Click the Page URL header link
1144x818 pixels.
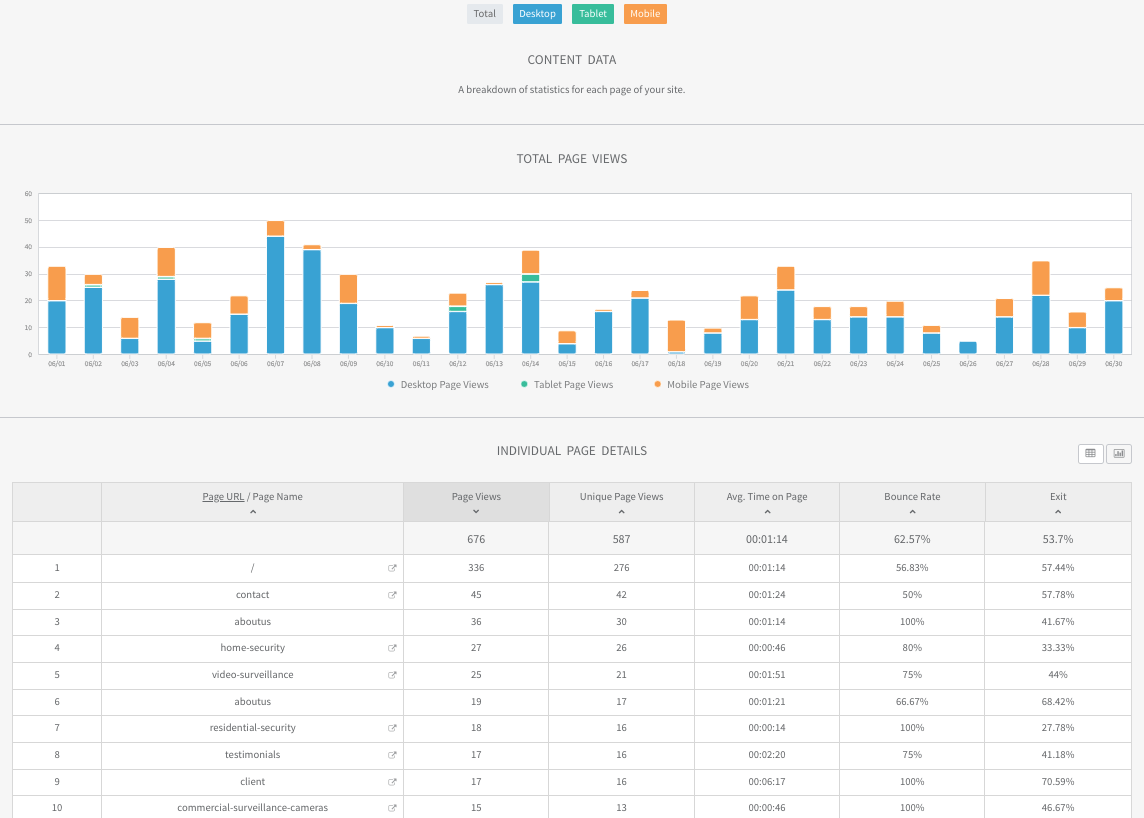223,496
